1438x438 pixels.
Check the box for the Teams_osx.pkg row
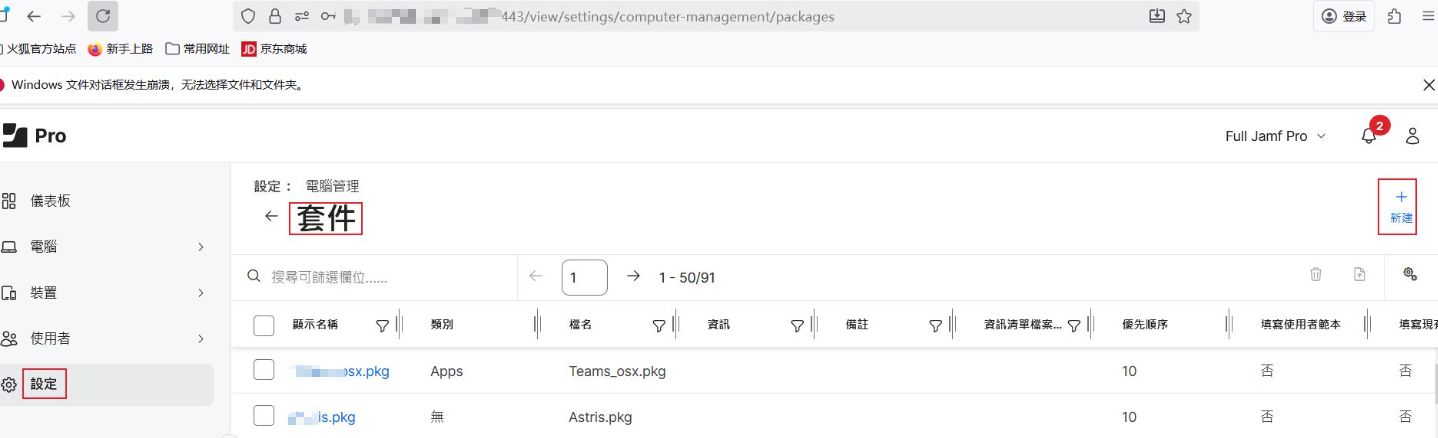(x=264, y=371)
